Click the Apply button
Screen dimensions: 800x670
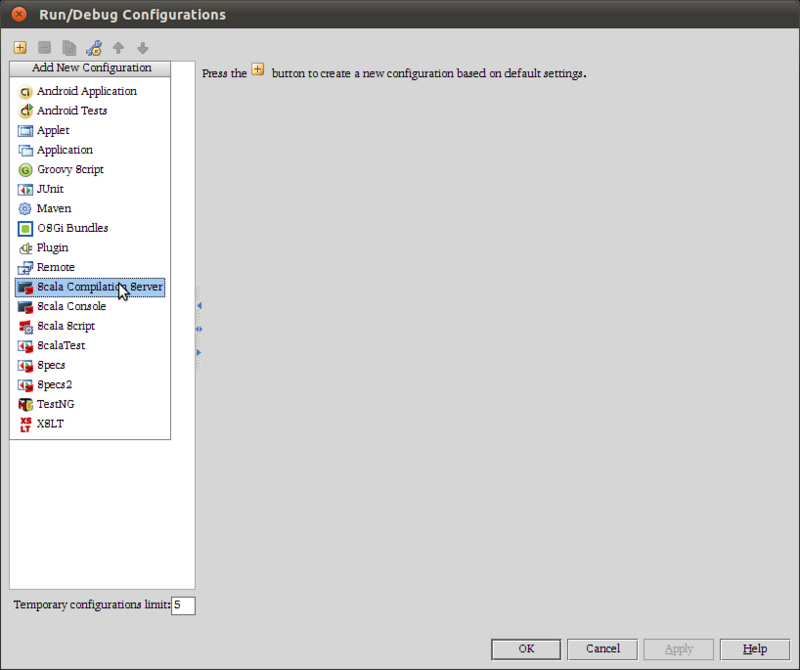pyautogui.click(x=679, y=649)
